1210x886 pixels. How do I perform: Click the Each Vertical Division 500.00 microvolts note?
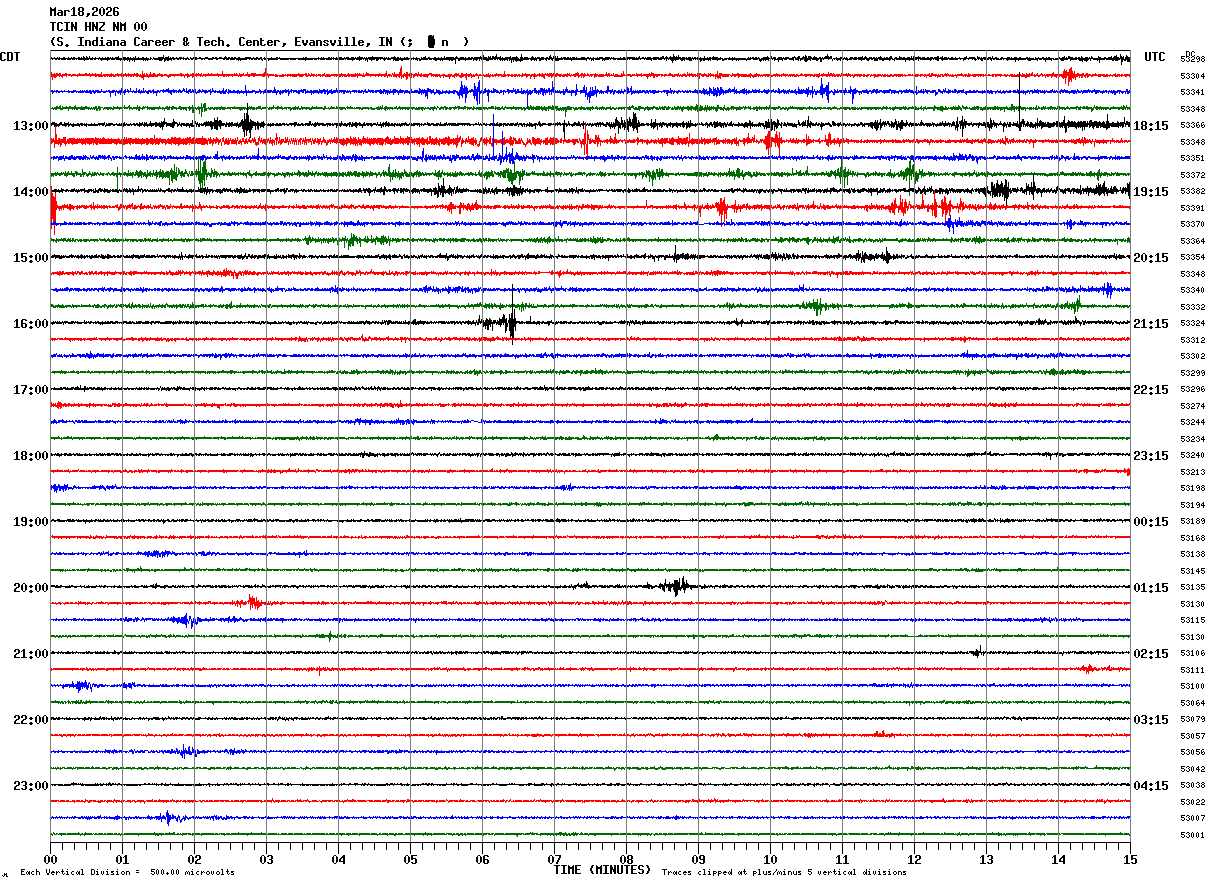[x=127, y=873]
